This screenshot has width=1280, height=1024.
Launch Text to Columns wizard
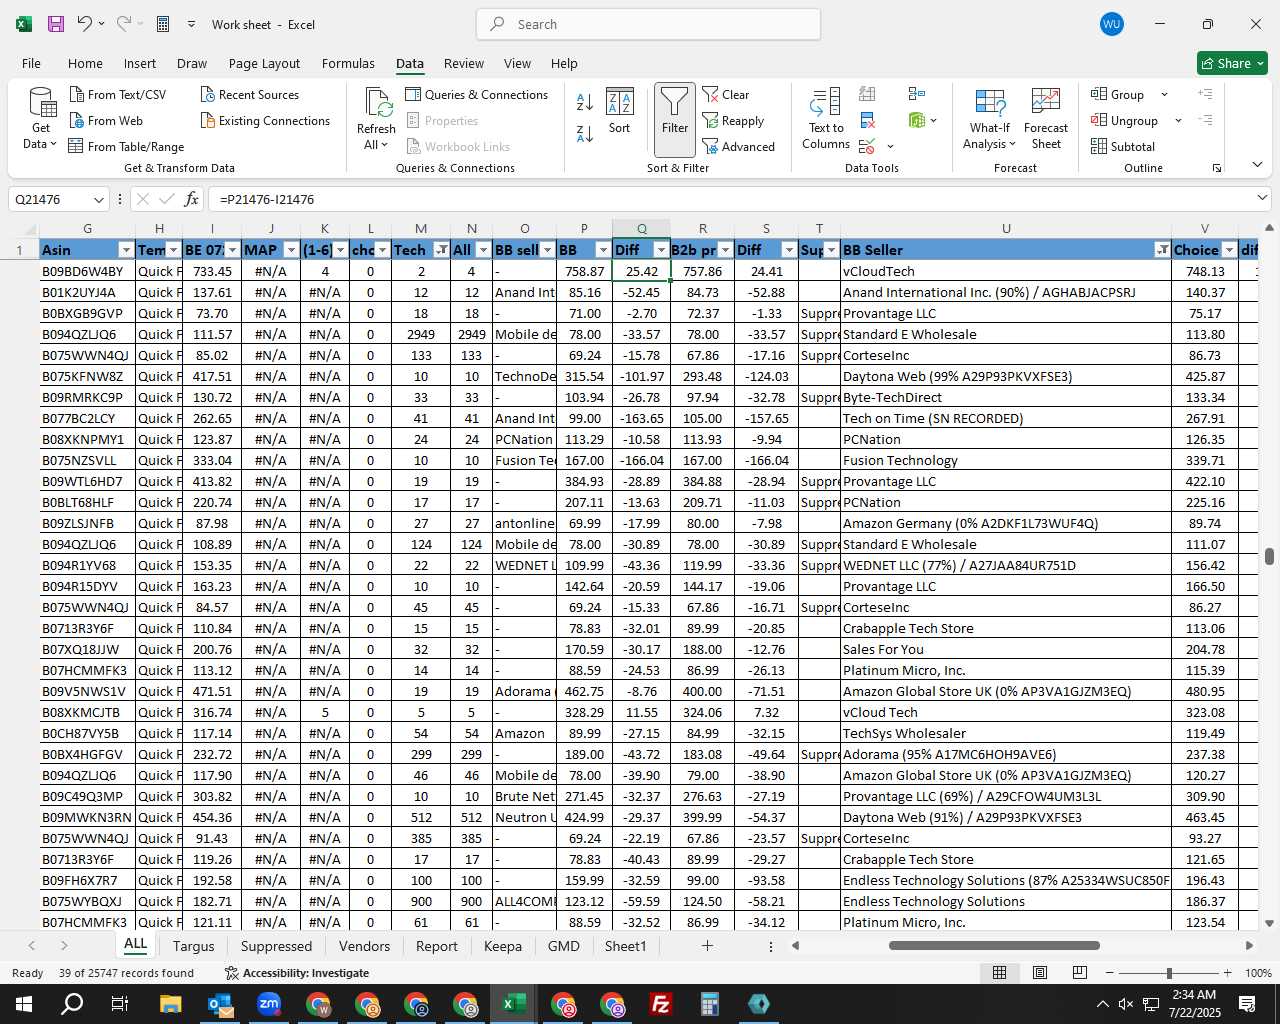(826, 119)
